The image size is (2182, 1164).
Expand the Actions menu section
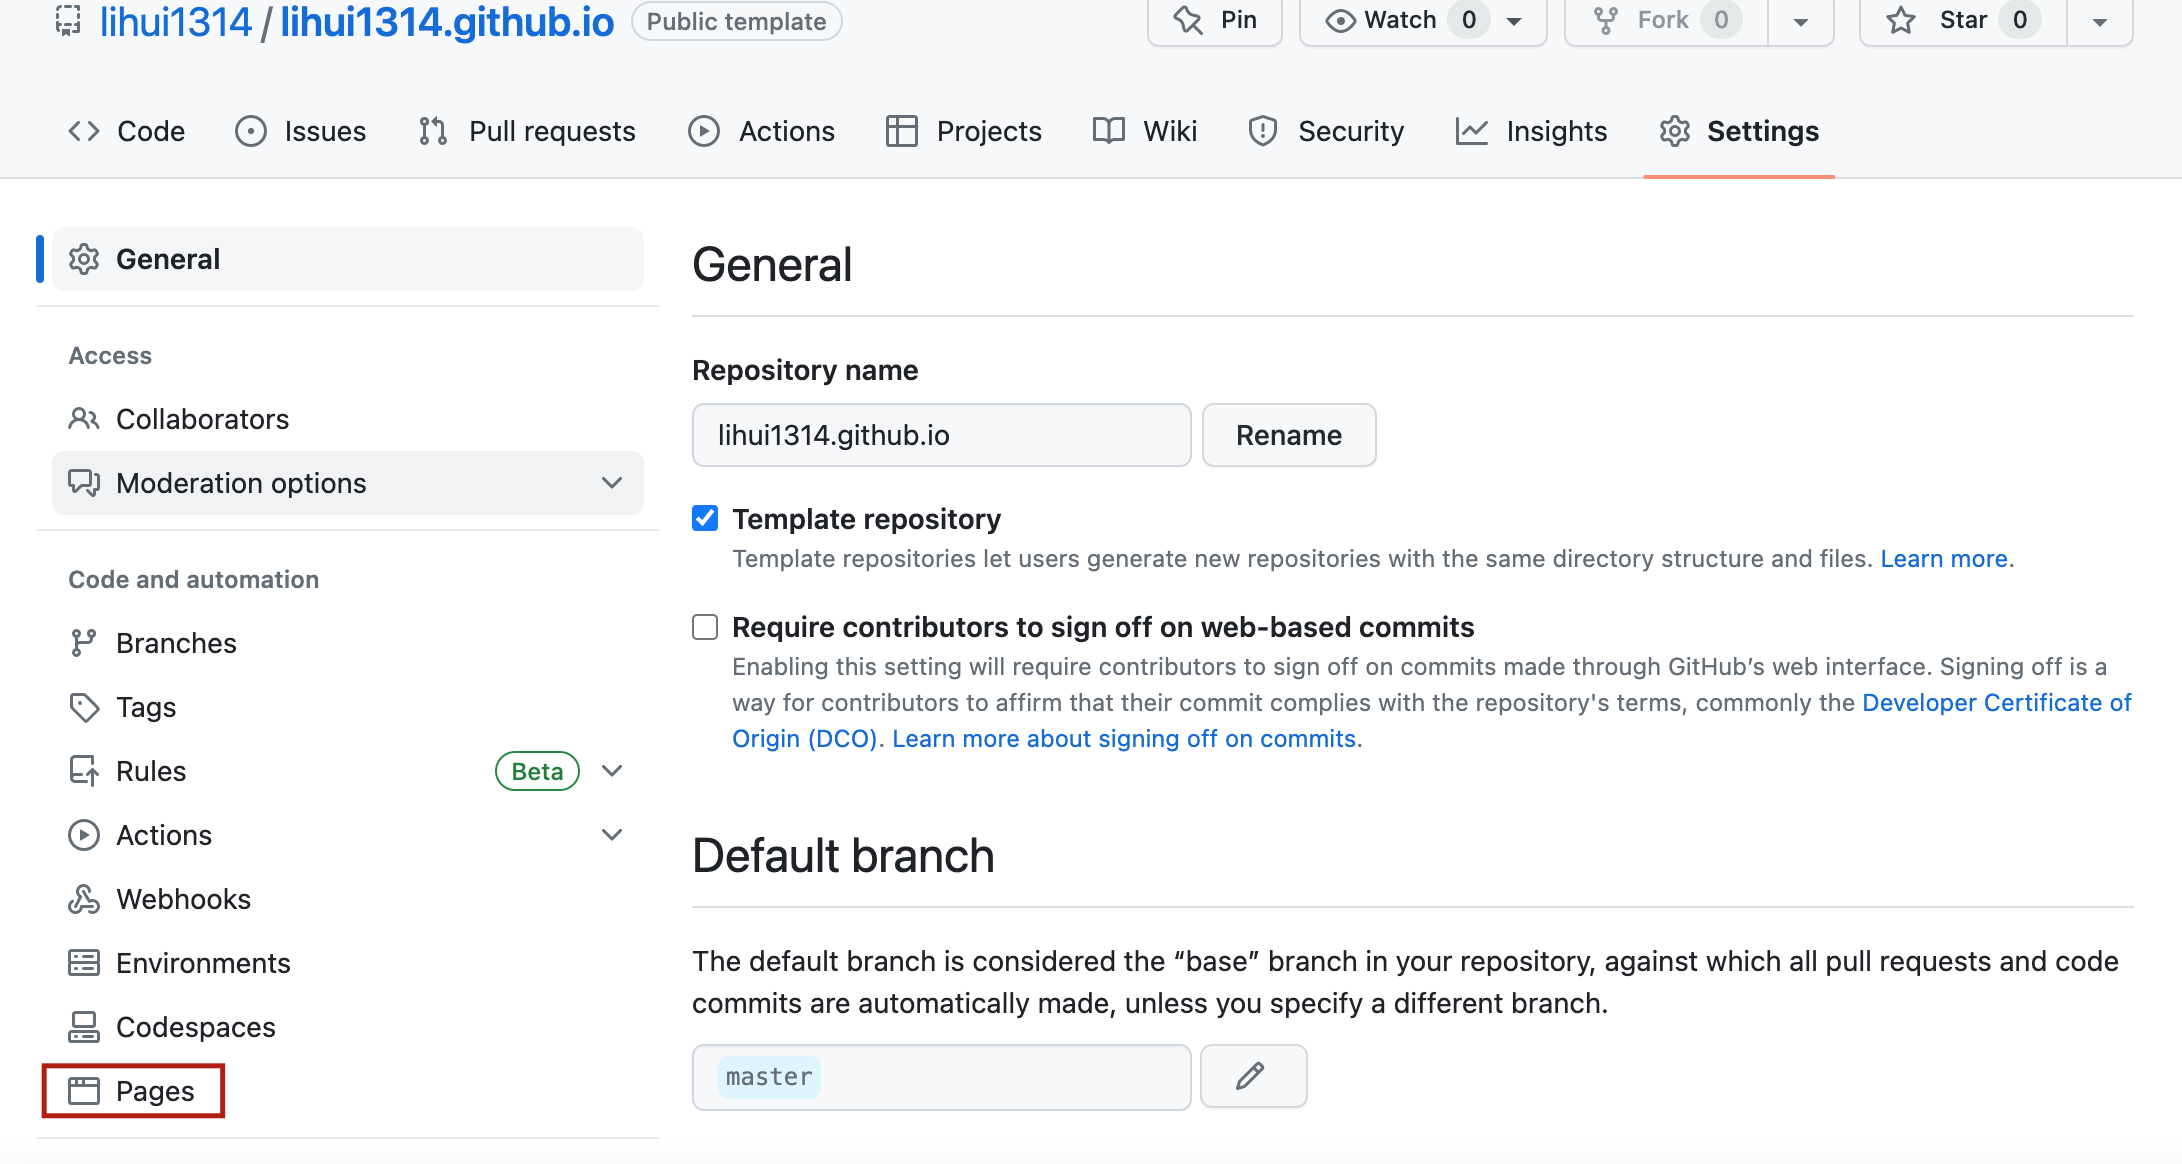(613, 835)
